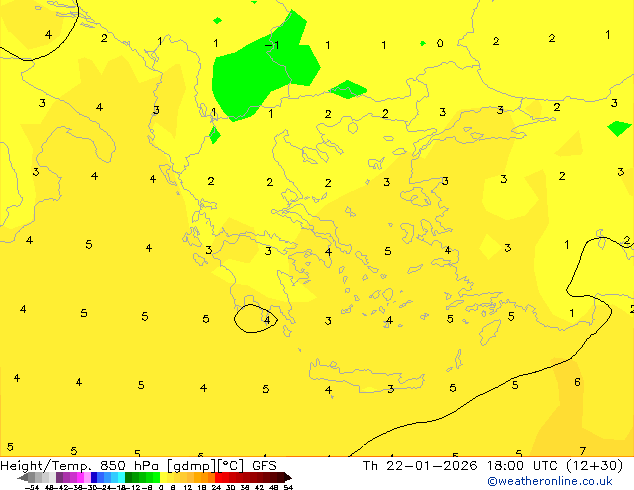Click the "18:00 UTC" time text
634x490 pixels.
(x=522, y=465)
